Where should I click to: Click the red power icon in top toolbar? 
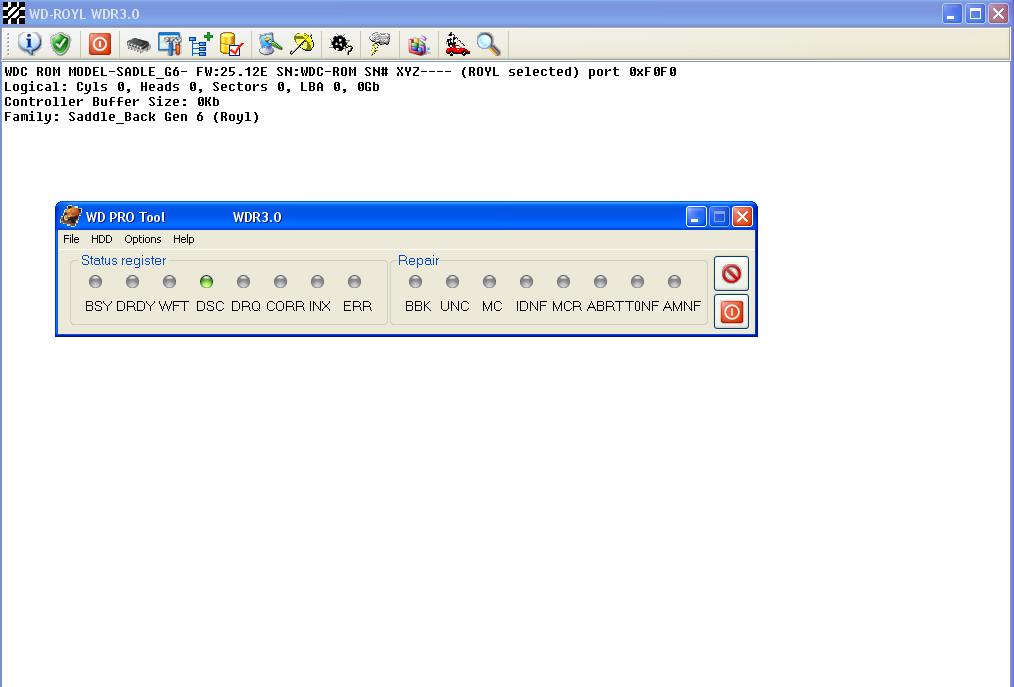click(100, 44)
